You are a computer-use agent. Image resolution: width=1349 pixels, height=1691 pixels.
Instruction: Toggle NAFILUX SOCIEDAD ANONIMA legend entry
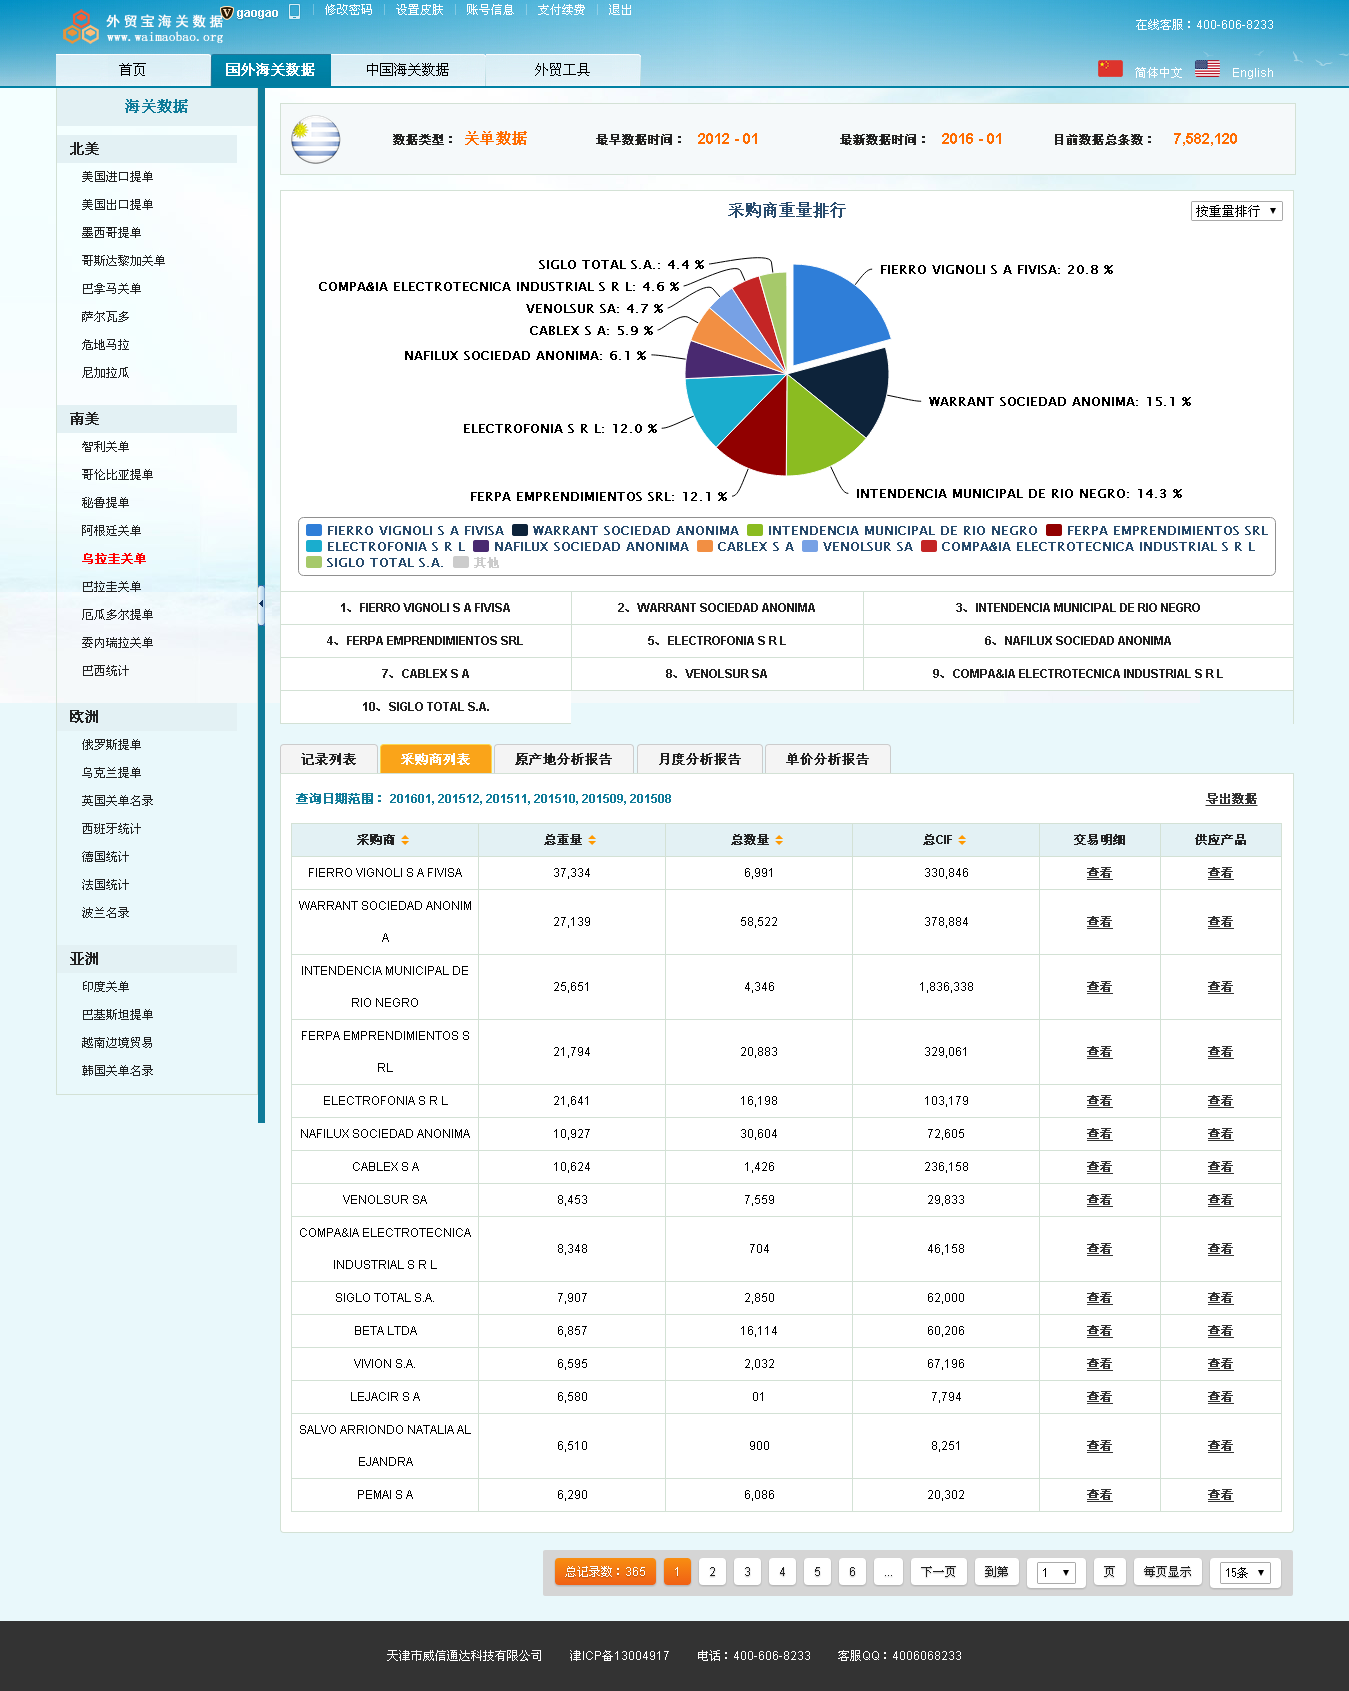581,546
